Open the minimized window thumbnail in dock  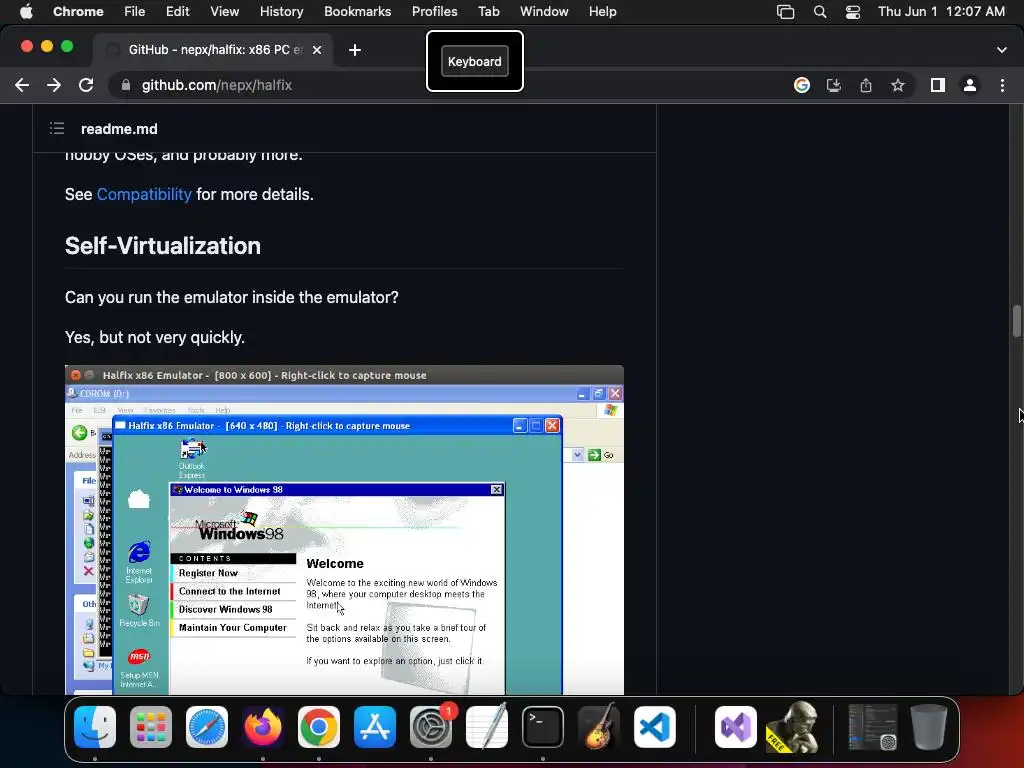tap(872, 727)
